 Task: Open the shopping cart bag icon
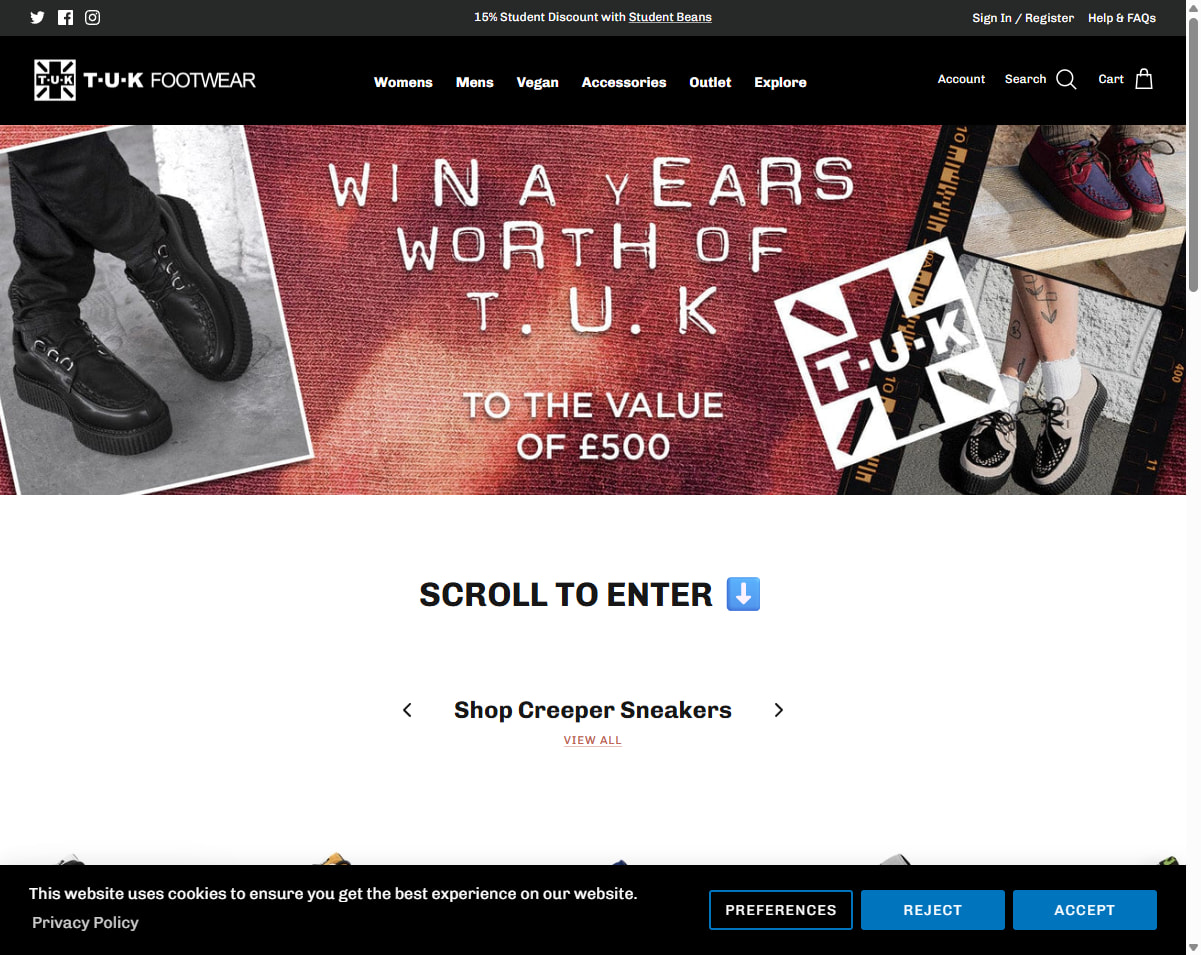[x=1144, y=79]
